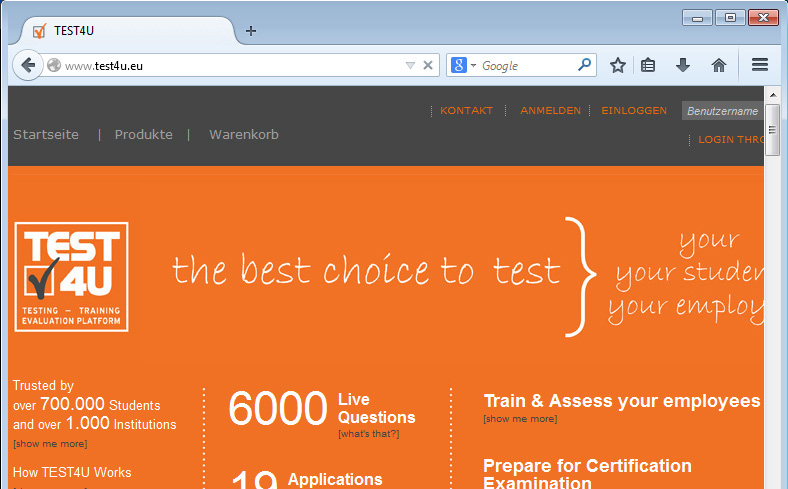Image resolution: width=788 pixels, height=489 pixels.
Task: Click show me more under Train & Assess
Action: coord(520,419)
